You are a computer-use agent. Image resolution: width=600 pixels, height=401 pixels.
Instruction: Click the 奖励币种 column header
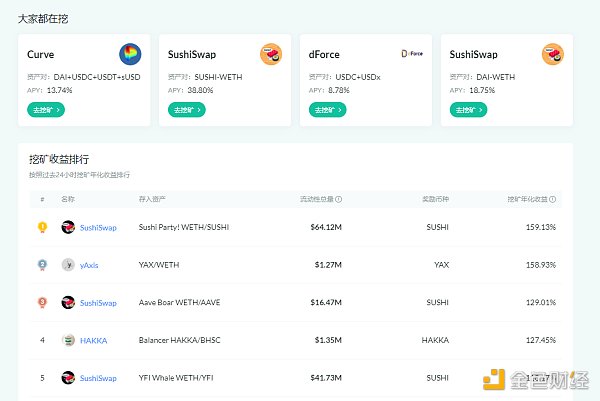(435, 199)
